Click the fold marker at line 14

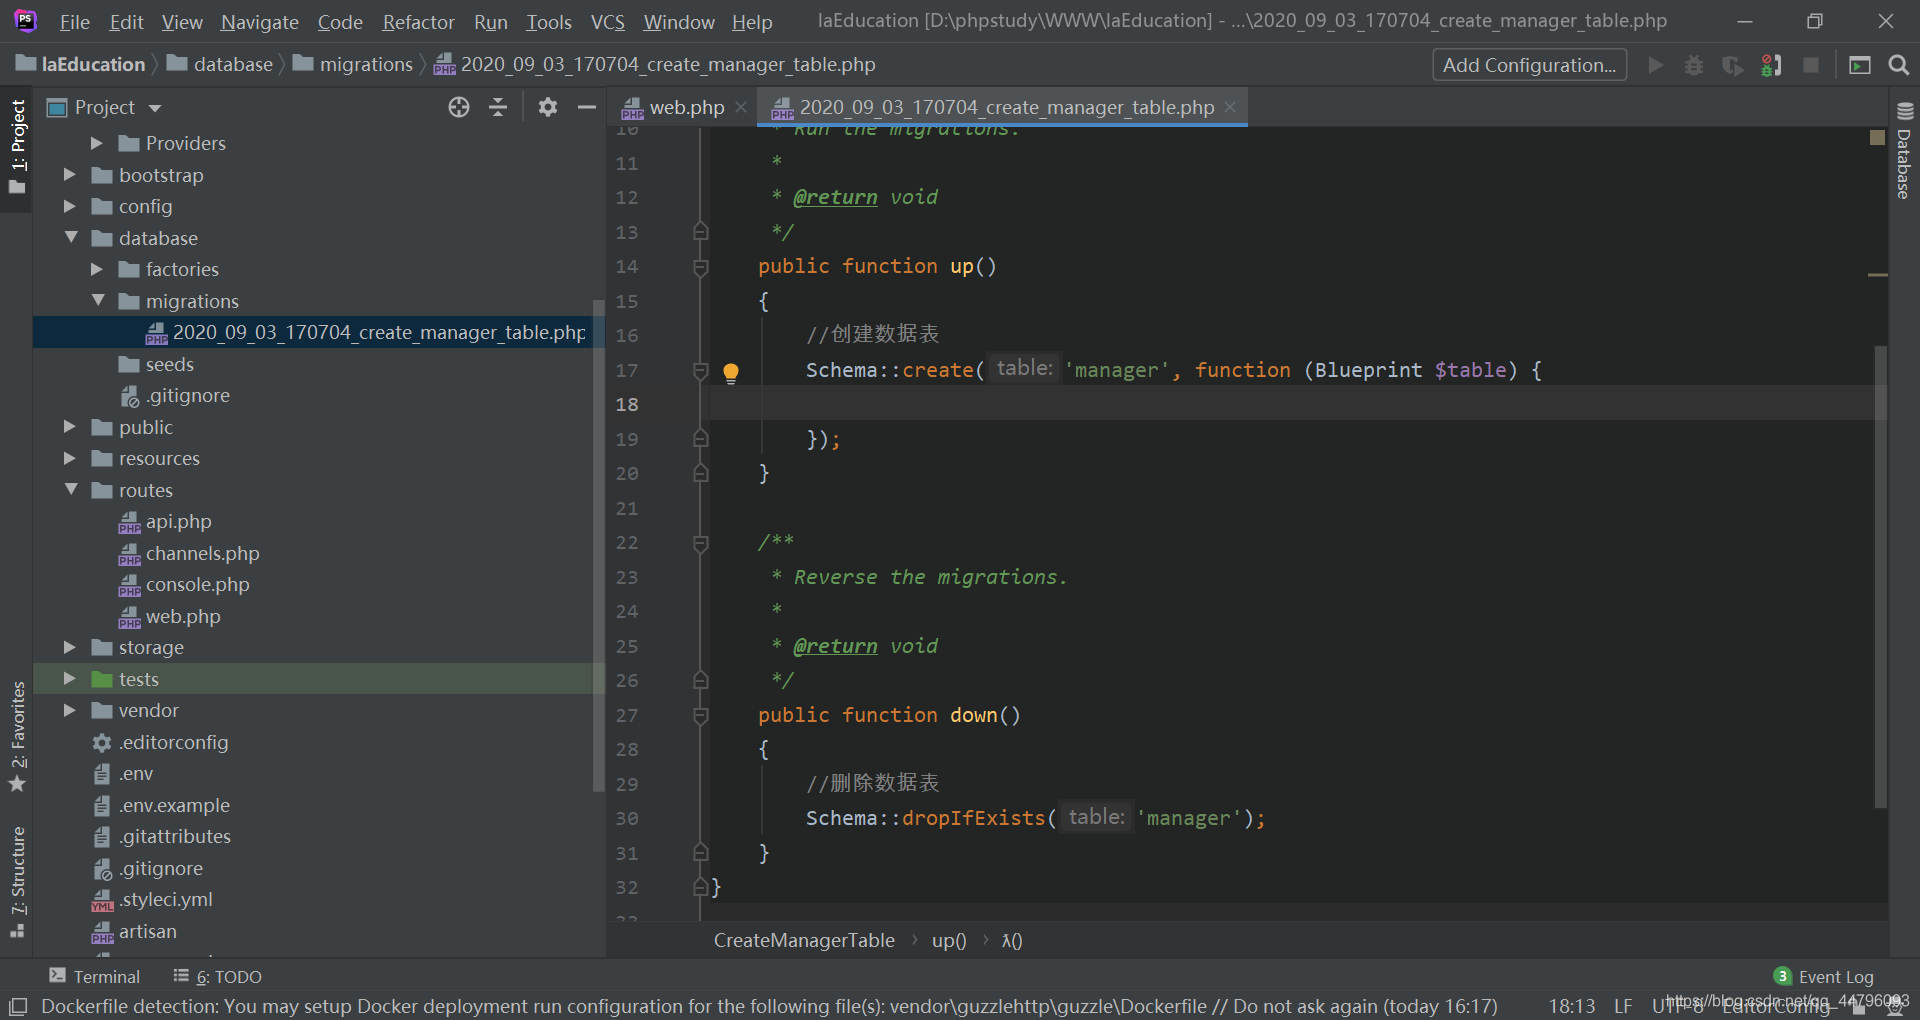coord(701,267)
